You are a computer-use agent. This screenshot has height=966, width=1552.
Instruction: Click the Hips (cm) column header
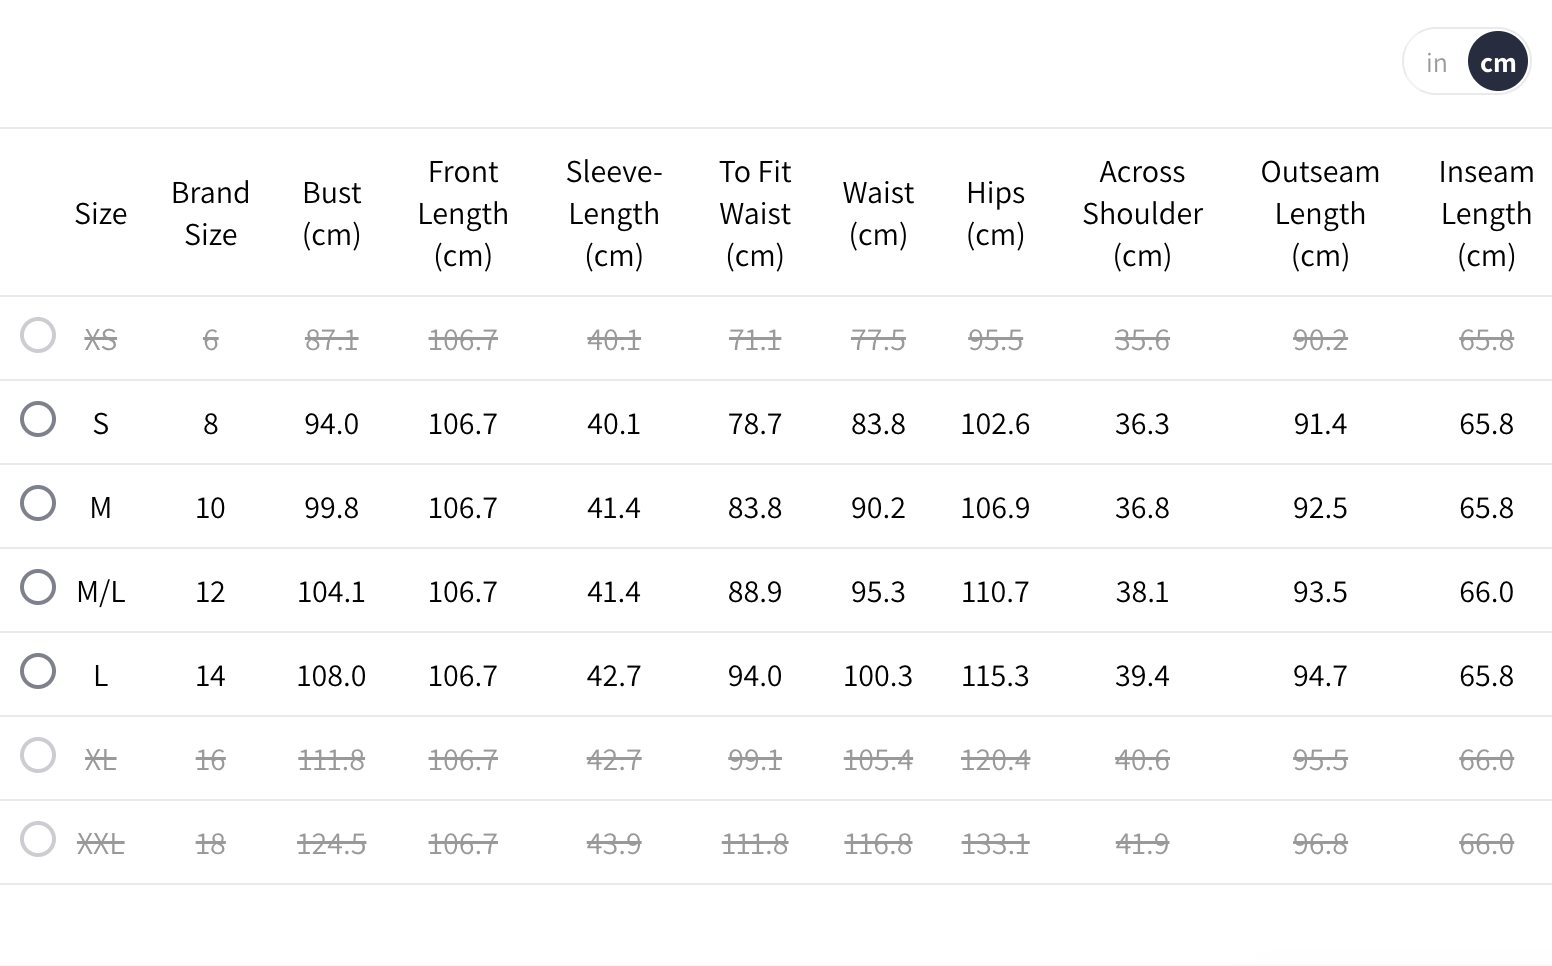(x=995, y=213)
